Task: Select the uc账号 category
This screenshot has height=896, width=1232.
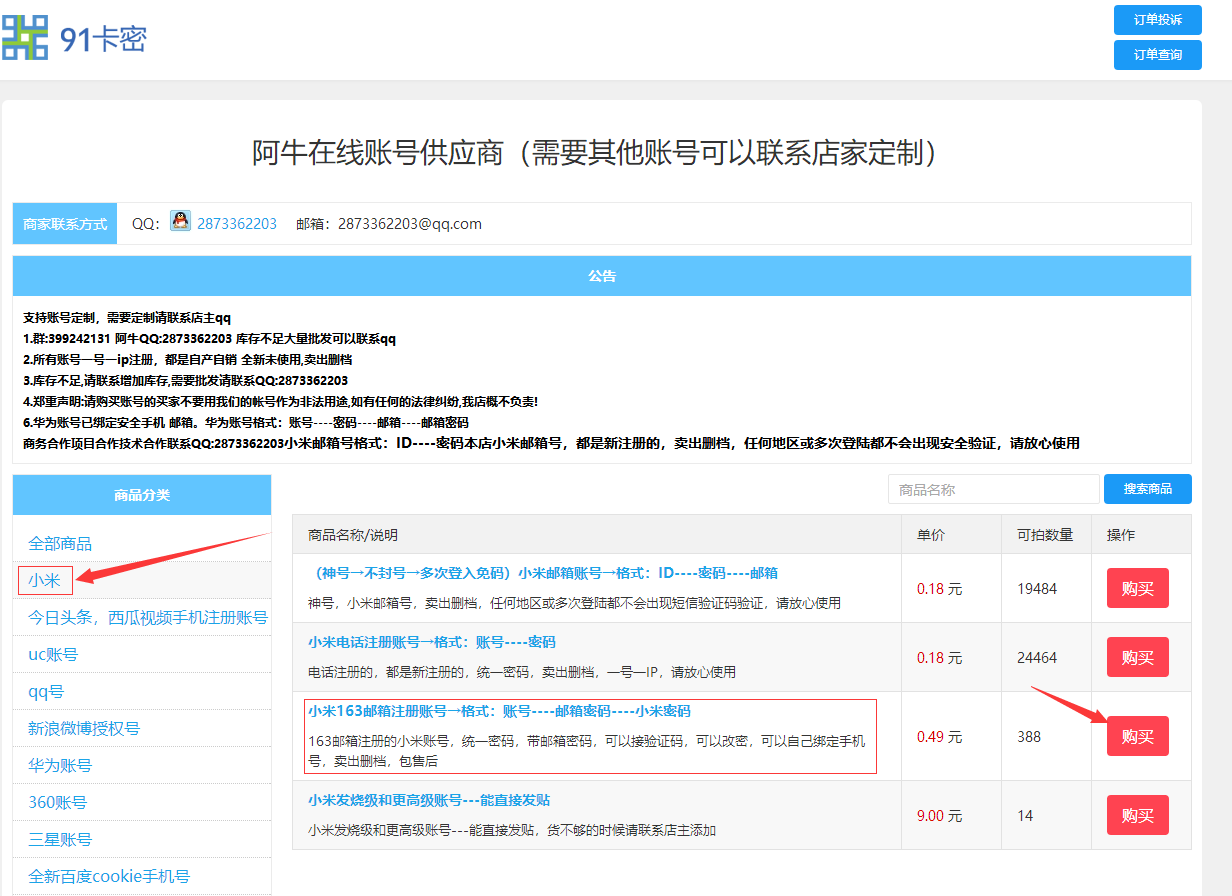Action: 53,655
